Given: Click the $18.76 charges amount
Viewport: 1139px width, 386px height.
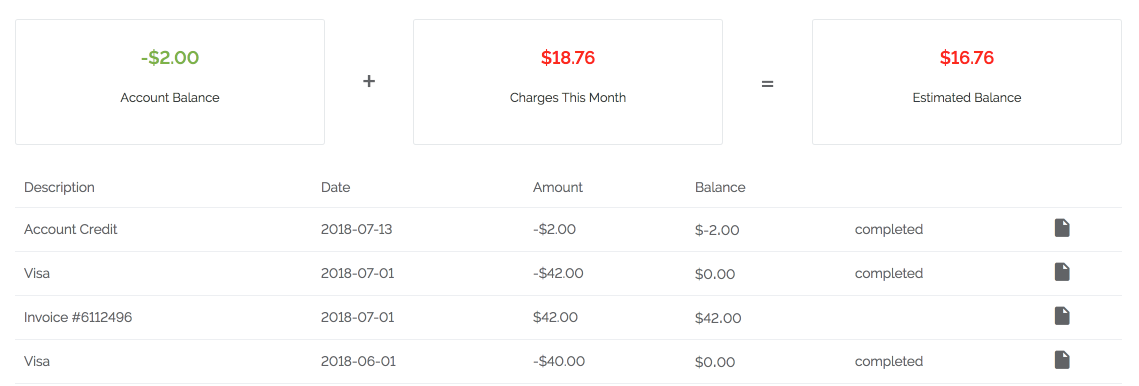Looking at the screenshot, I should pyautogui.click(x=568, y=58).
